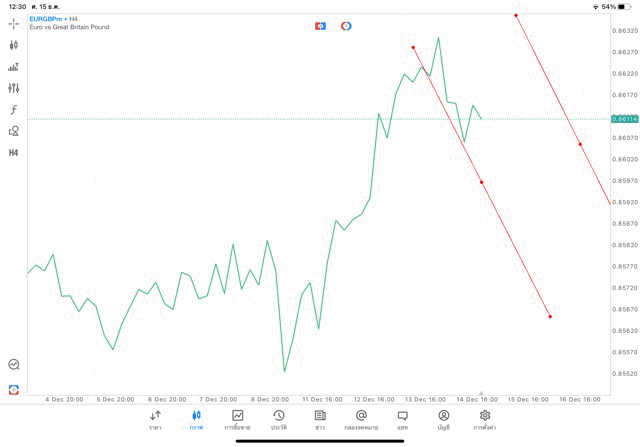
Task: Select the crosshair tool
Action: 14,23
